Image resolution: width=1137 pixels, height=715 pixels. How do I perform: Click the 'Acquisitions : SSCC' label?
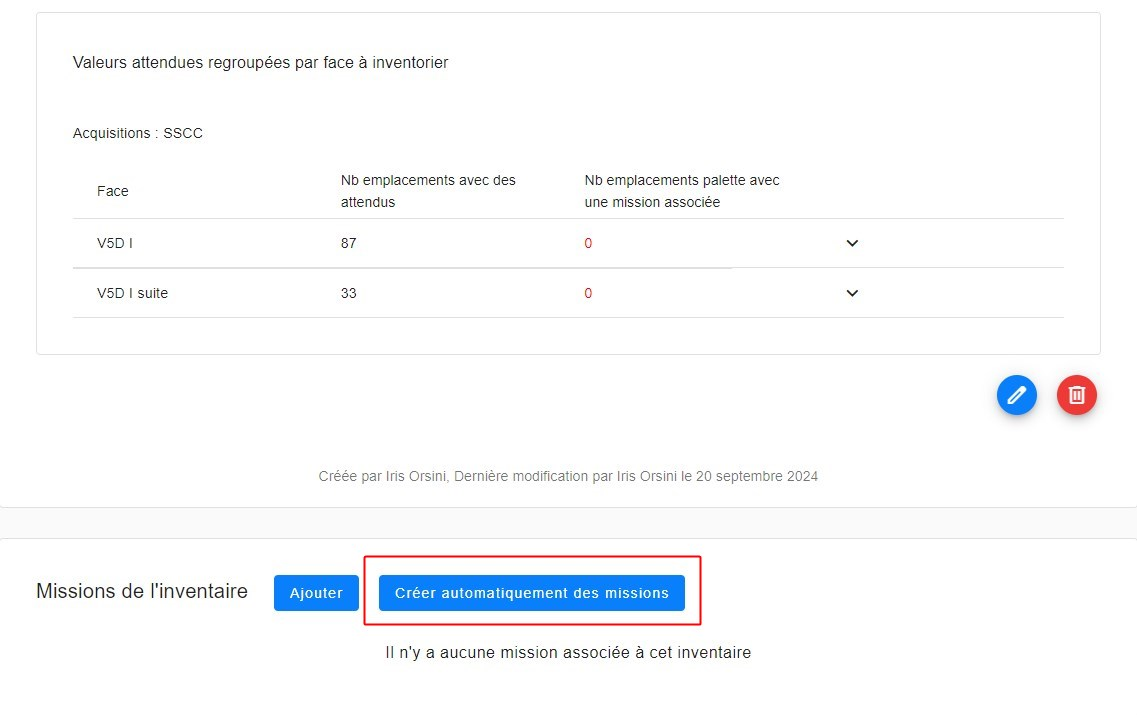click(138, 133)
